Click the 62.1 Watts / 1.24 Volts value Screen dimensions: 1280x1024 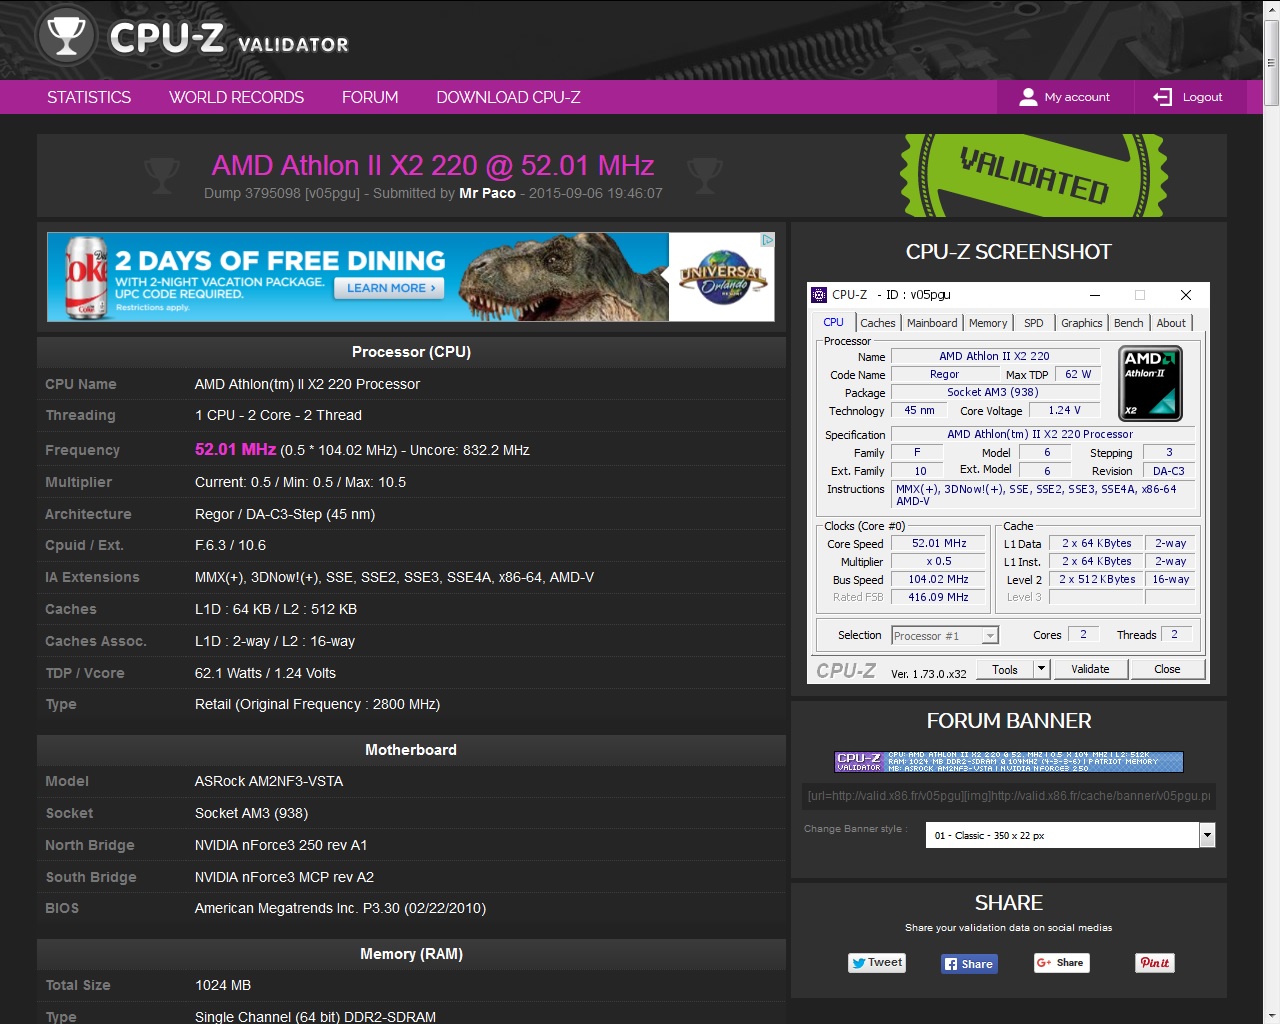(x=265, y=673)
